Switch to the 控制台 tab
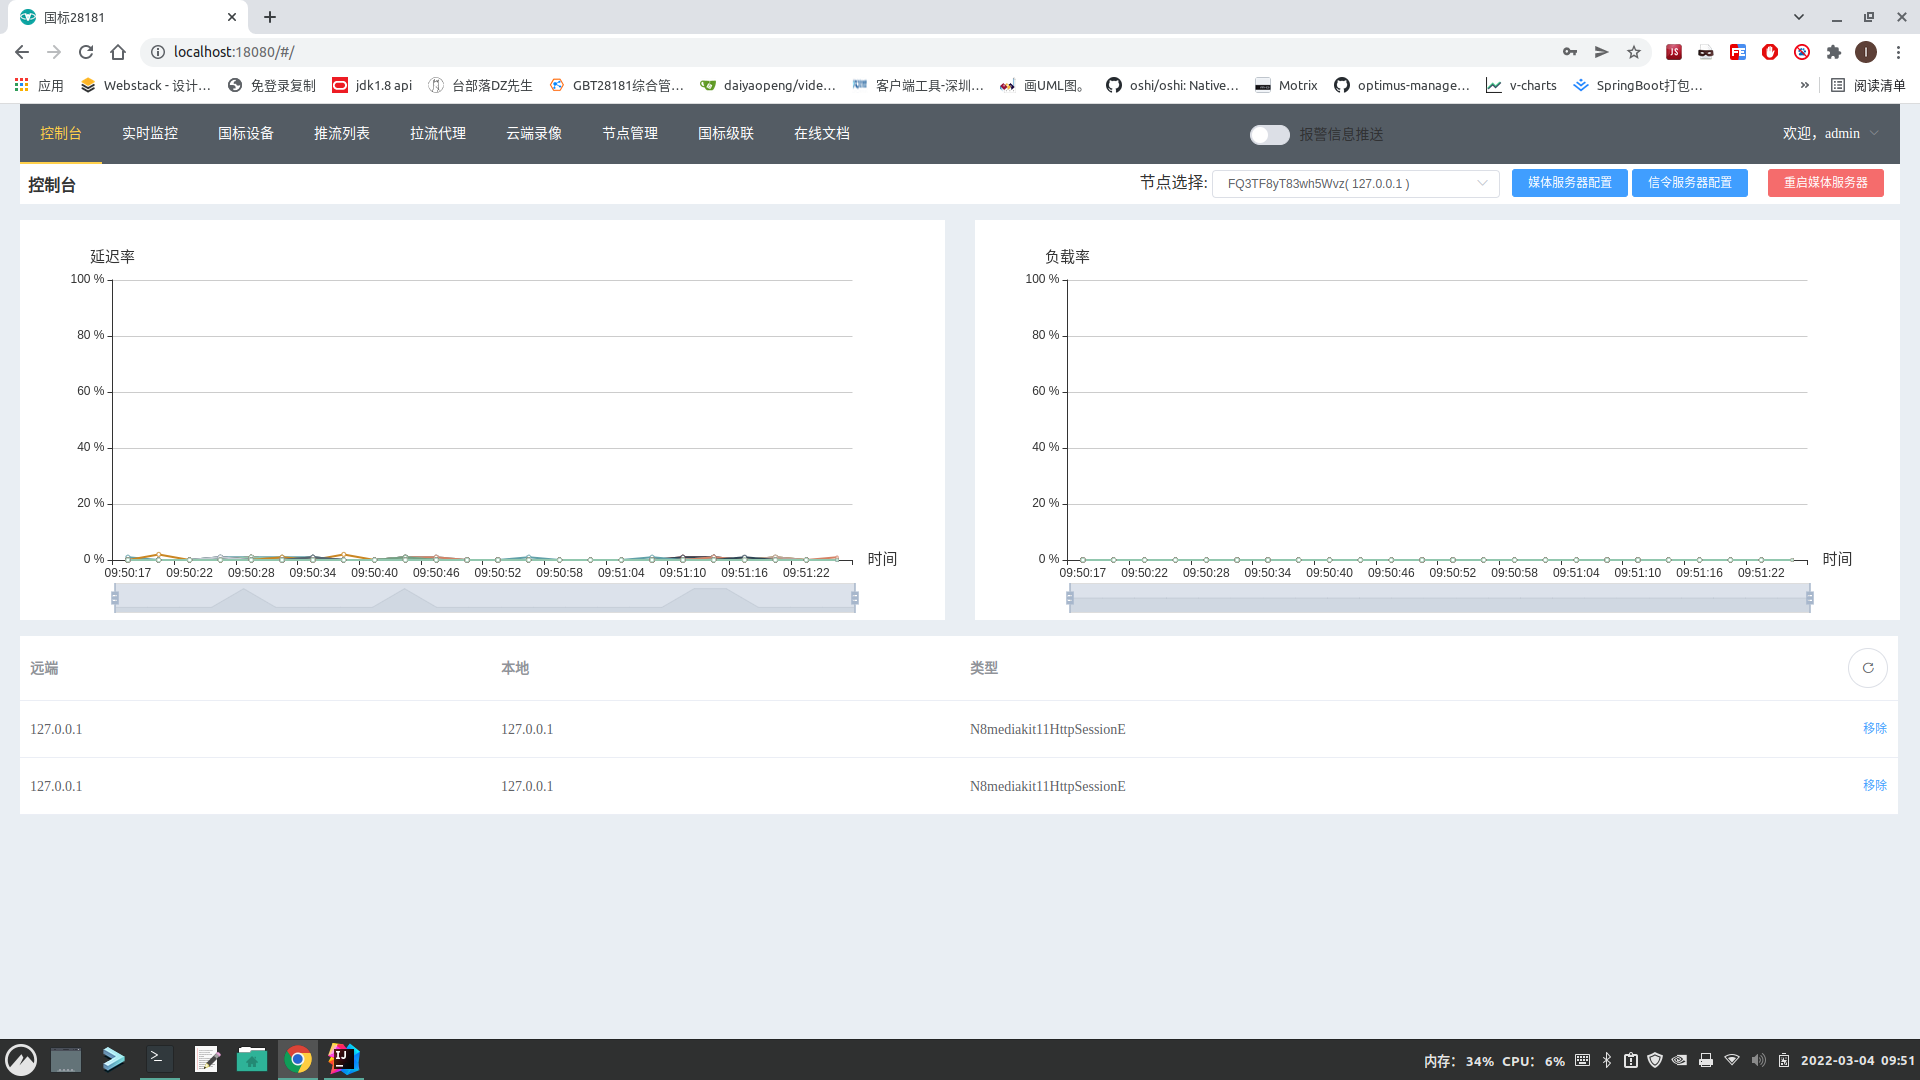This screenshot has height=1080, width=1920. (61, 134)
